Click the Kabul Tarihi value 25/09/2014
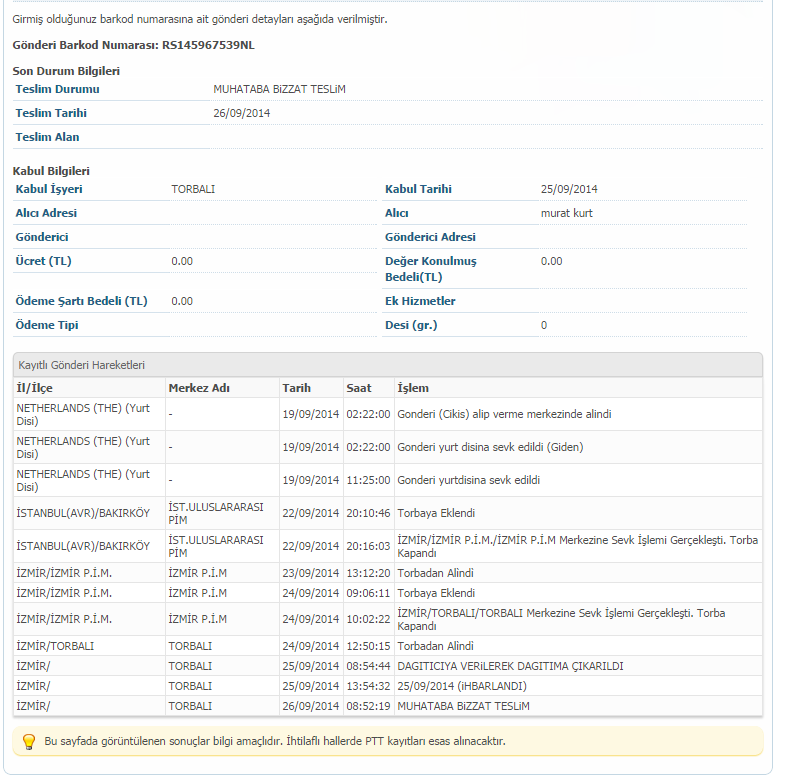This screenshot has width=789, height=784. pos(569,189)
